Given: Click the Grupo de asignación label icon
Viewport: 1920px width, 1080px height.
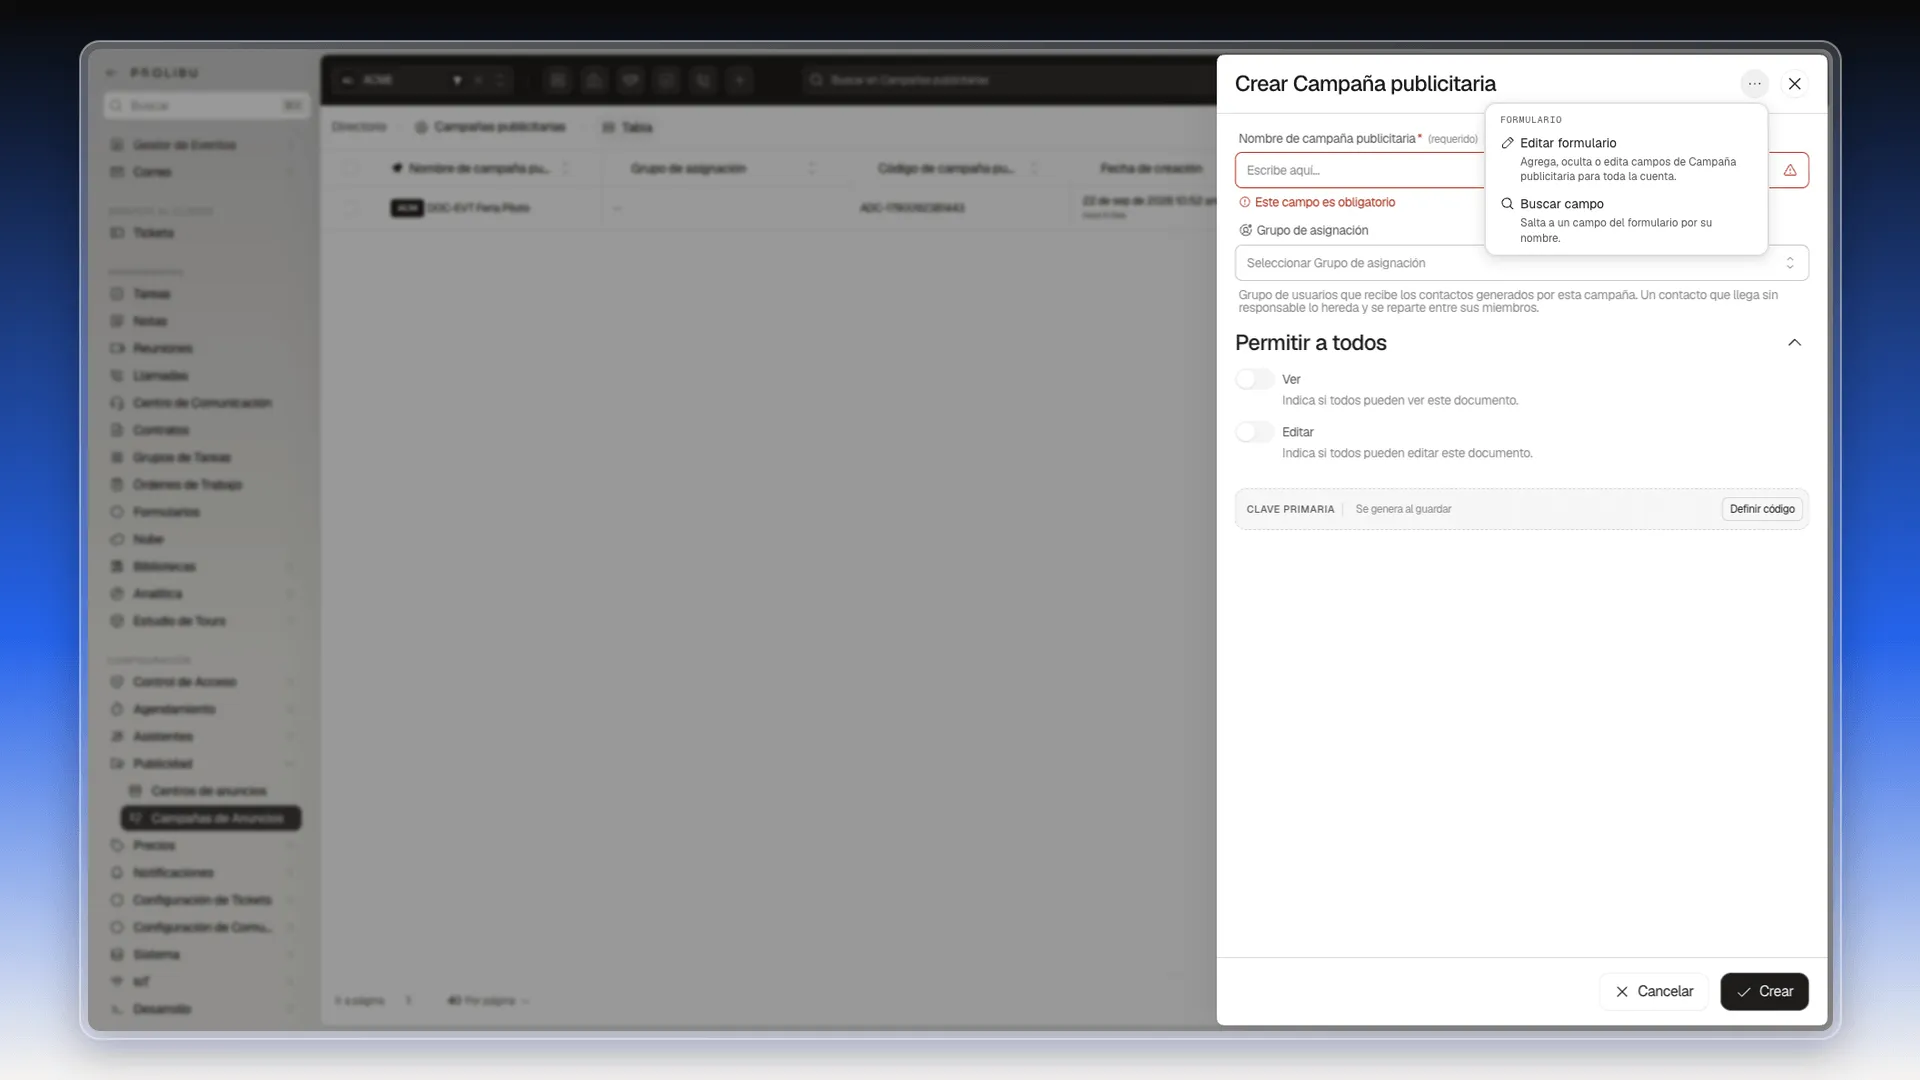Looking at the screenshot, I should click(1245, 230).
